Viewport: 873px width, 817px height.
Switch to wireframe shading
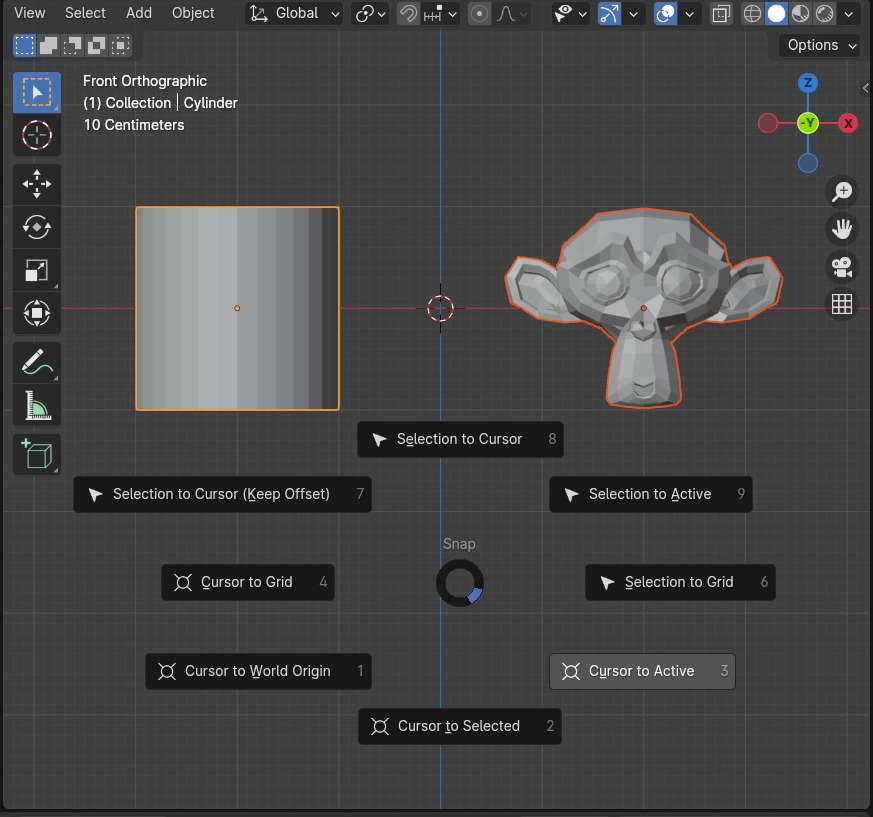coord(752,13)
